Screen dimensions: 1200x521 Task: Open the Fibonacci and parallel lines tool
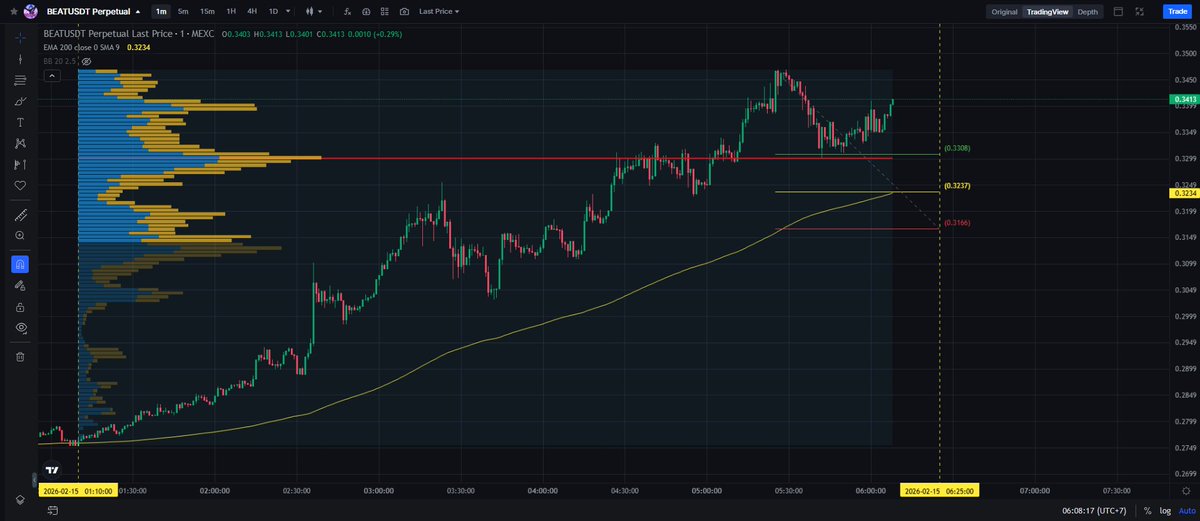pos(20,80)
